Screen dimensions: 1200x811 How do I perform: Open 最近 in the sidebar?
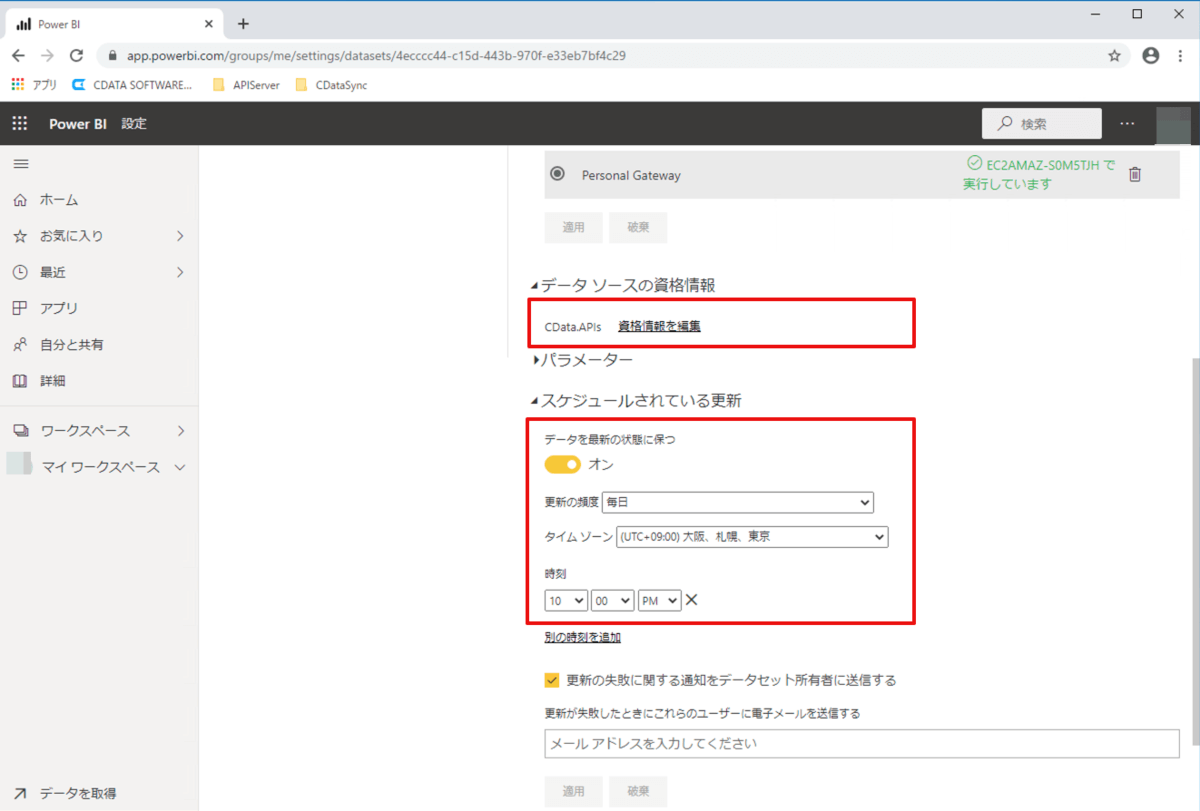[x=53, y=272]
